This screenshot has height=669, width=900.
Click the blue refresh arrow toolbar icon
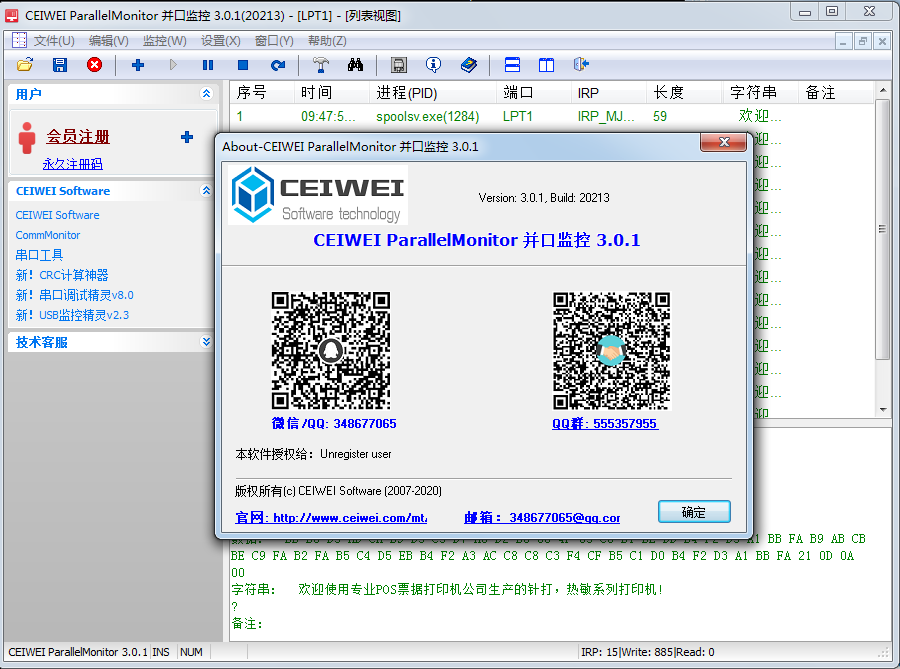point(278,65)
